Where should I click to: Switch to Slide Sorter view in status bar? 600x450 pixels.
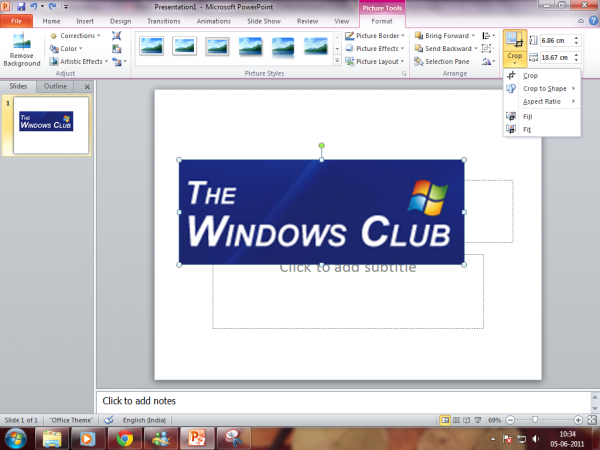tap(456, 420)
